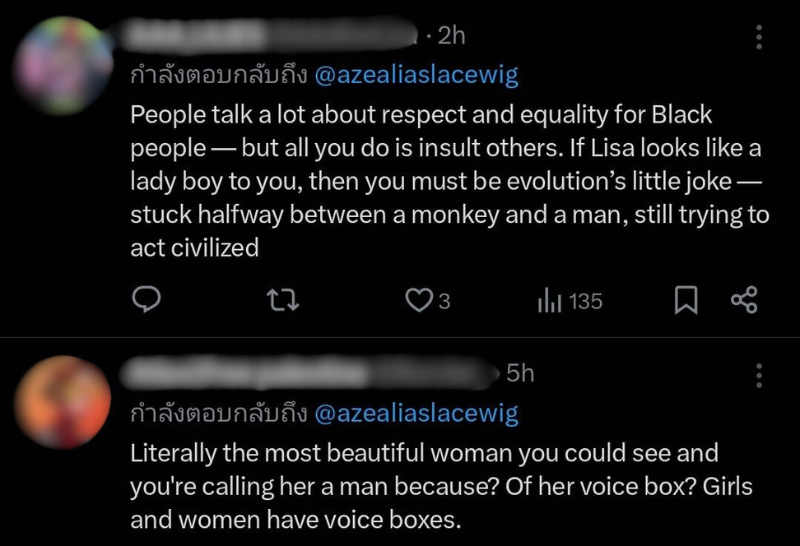Open more options on the 2h tweet
The image size is (800, 546).
759,38
